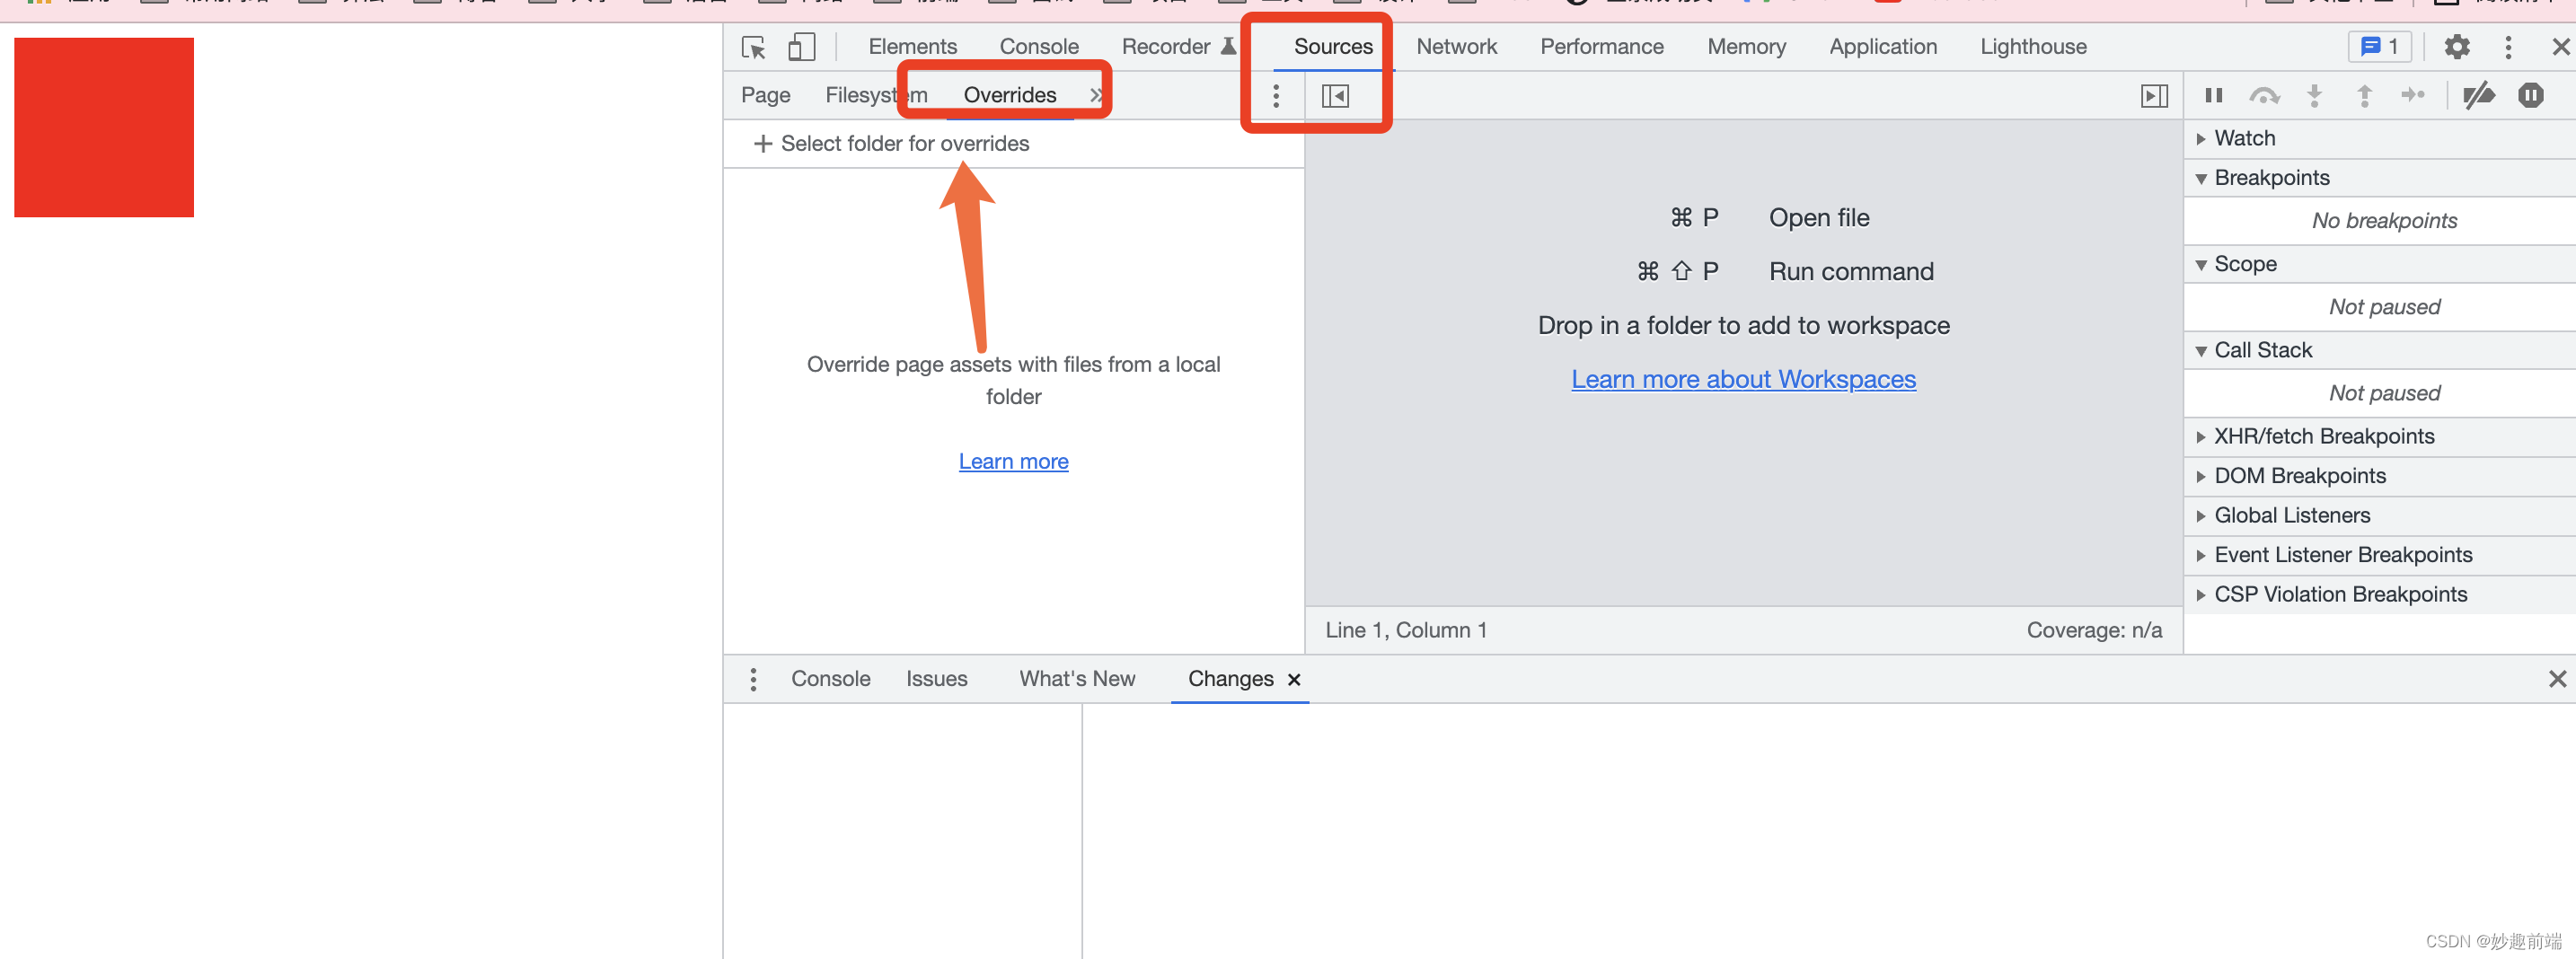Click Select folder for overrides

pyautogui.click(x=904, y=144)
